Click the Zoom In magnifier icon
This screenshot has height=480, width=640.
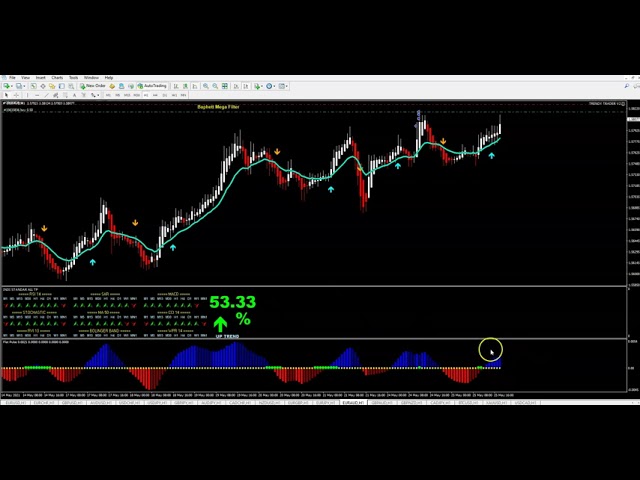click(x=205, y=86)
